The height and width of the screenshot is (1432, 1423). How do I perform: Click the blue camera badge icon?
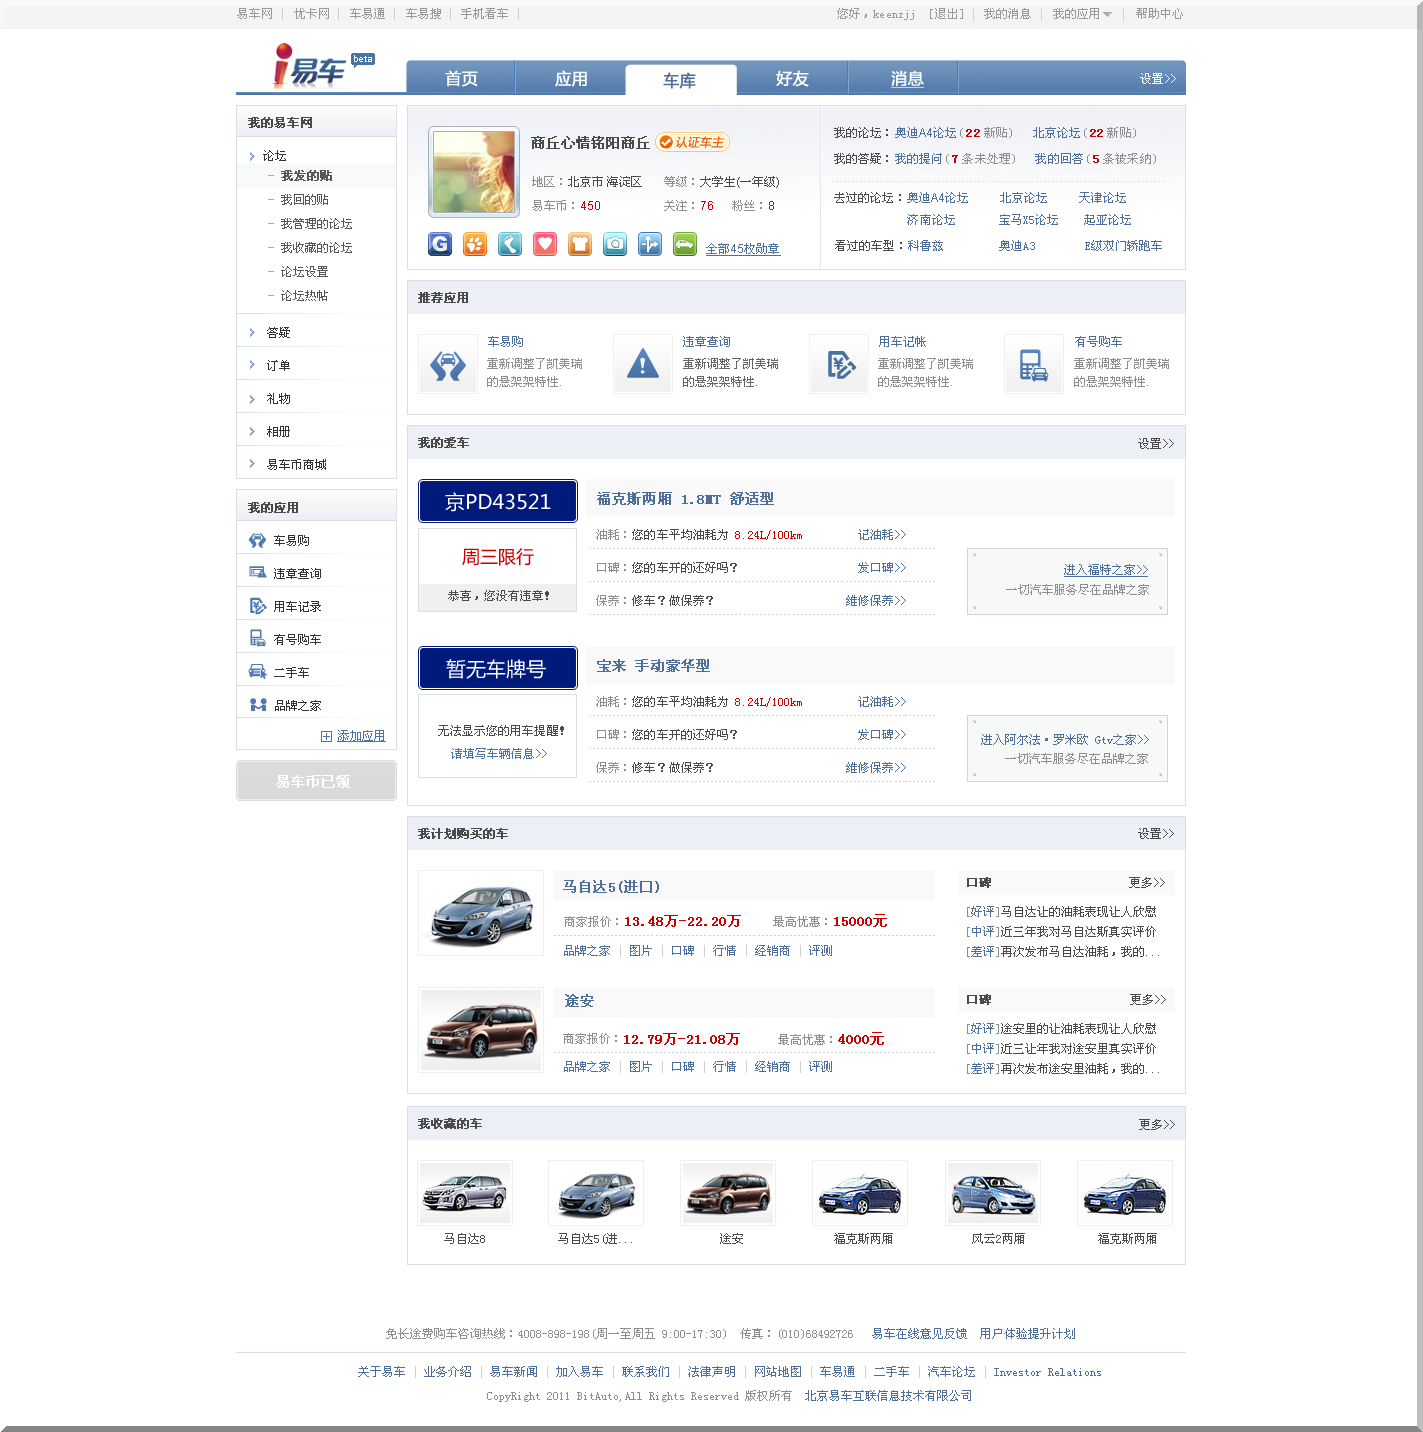coord(615,244)
